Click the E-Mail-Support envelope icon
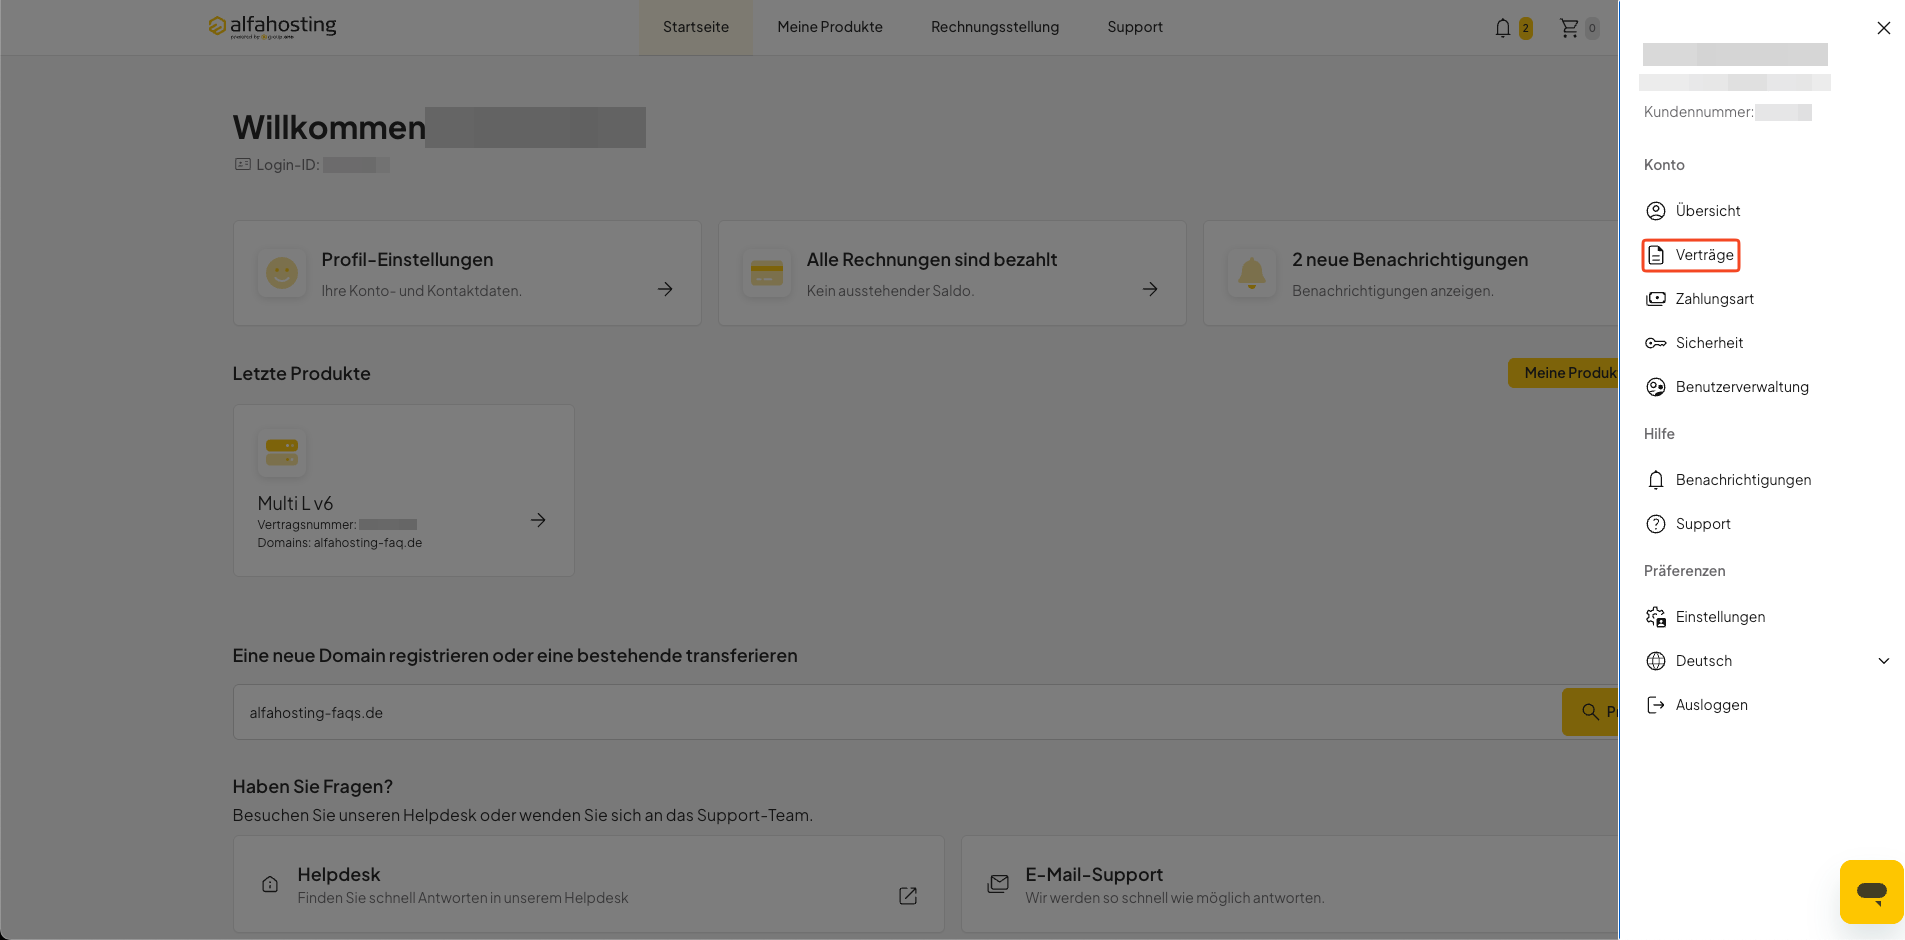The width and height of the screenshot is (1905, 940). (998, 884)
